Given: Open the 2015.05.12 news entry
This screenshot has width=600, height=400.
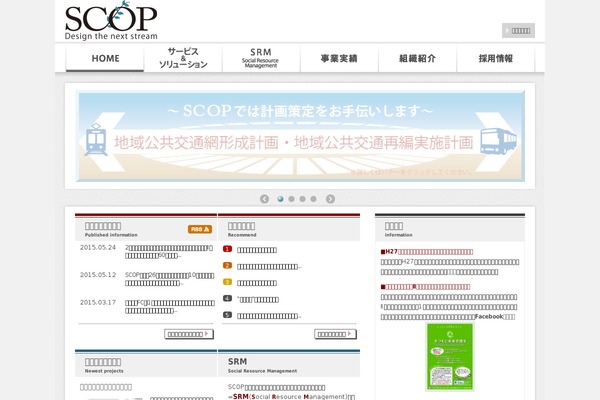Looking at the screenshot, I should (169, 279).
